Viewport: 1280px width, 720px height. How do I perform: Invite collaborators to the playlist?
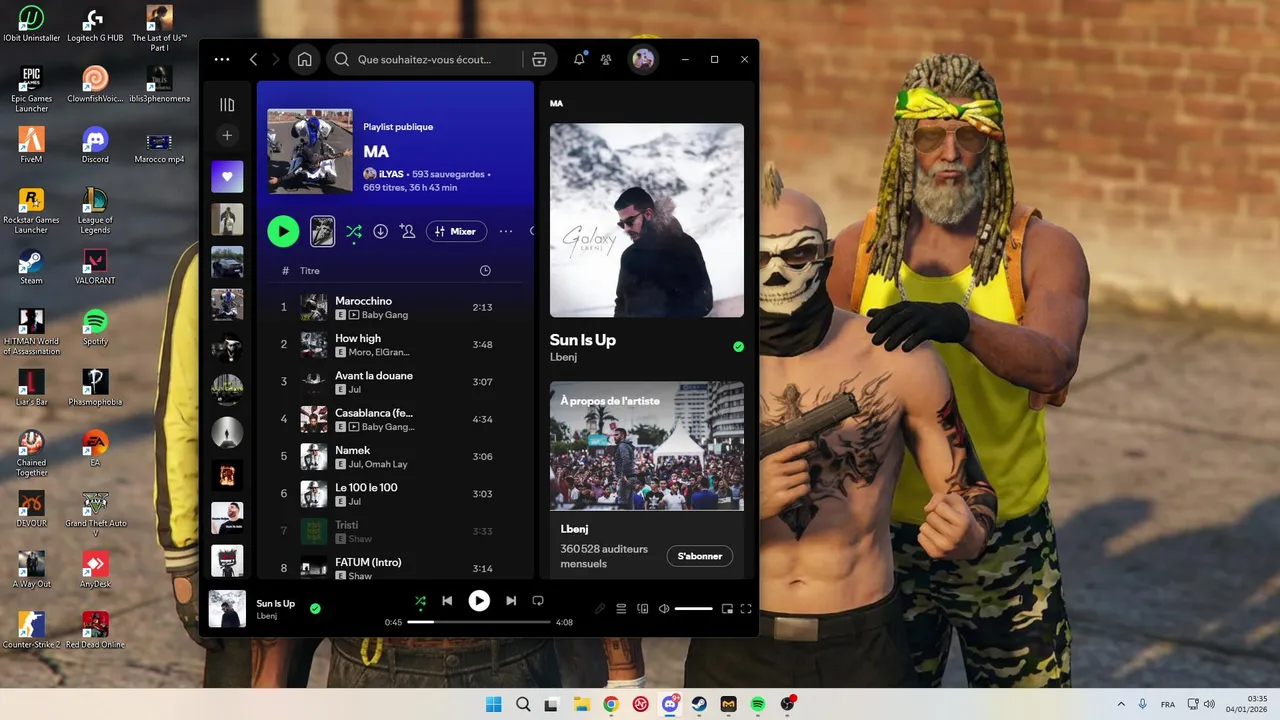pyautogui.click(x=407, y=231)
